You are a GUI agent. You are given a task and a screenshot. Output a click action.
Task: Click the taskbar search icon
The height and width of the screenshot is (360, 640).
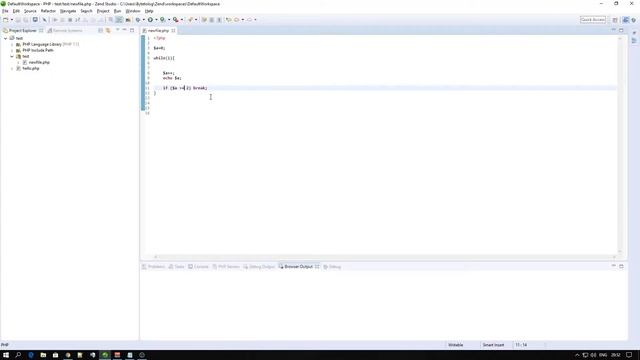click(x=18, y=355)
